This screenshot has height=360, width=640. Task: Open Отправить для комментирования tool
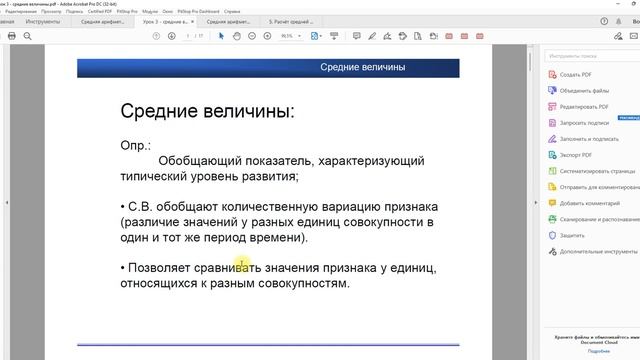pyautogui.click(x=593, y=187)
